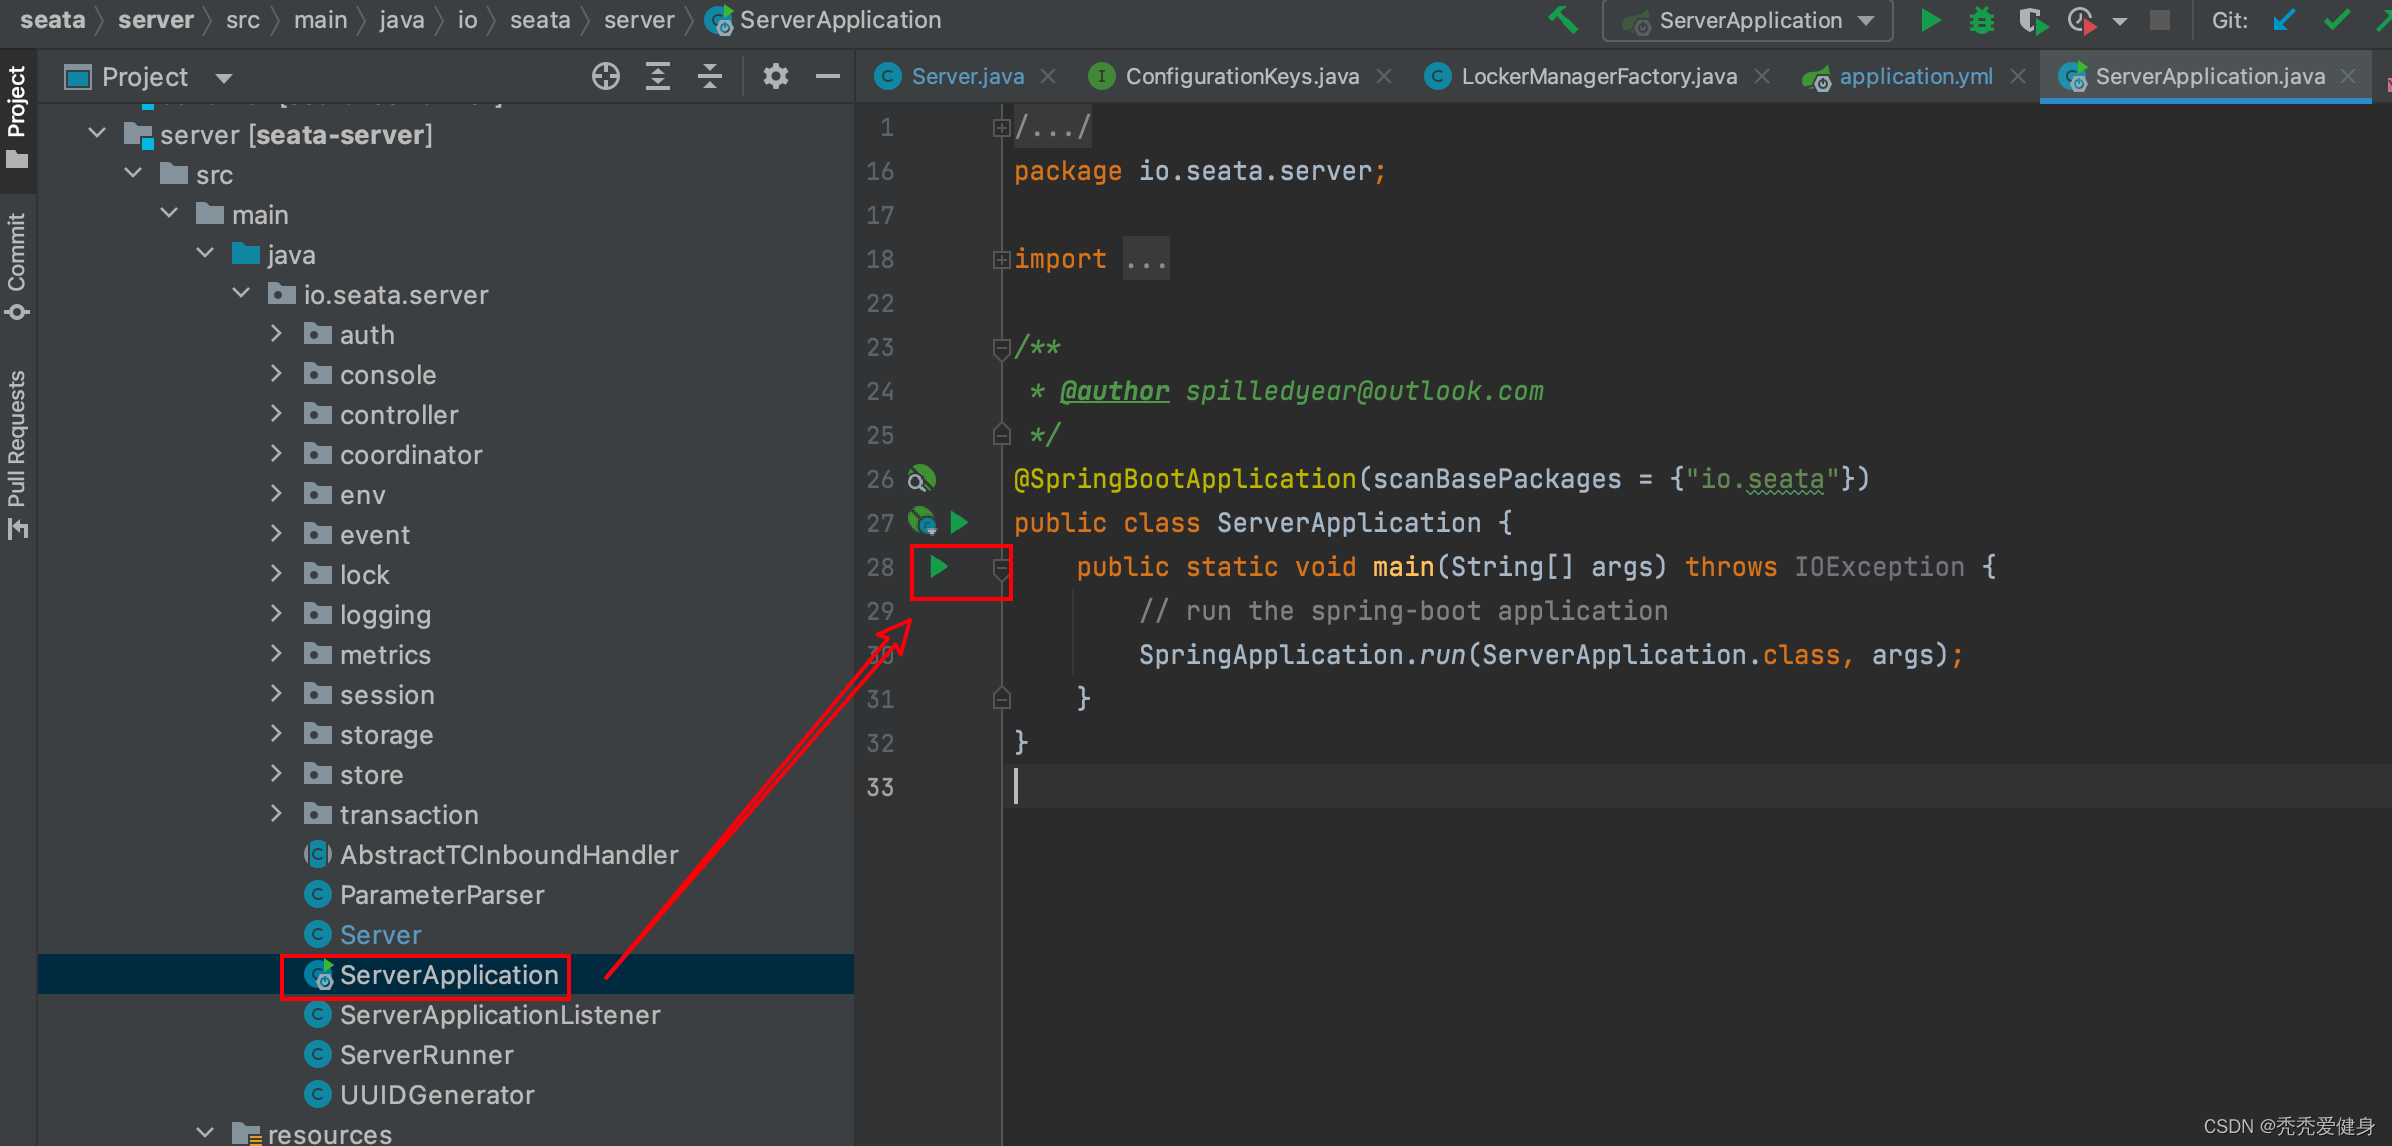The image size is (2392, 1146).
Task: Click the @author Javadoc tag
Action: coord(1114,391)
